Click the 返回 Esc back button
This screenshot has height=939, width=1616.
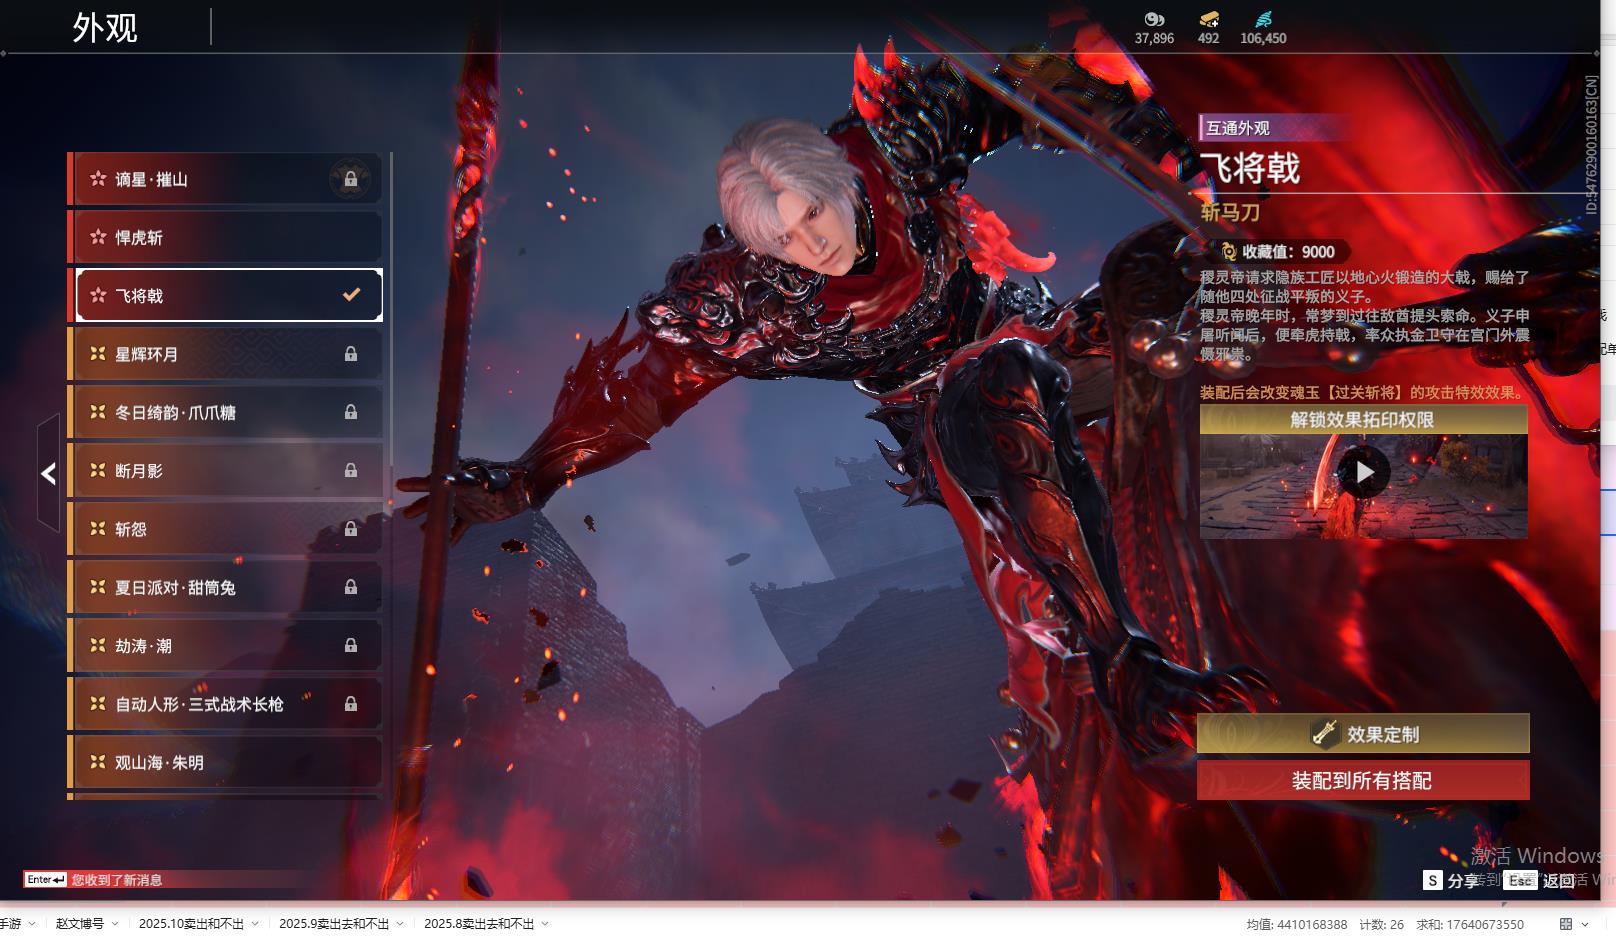[1543, 880]
